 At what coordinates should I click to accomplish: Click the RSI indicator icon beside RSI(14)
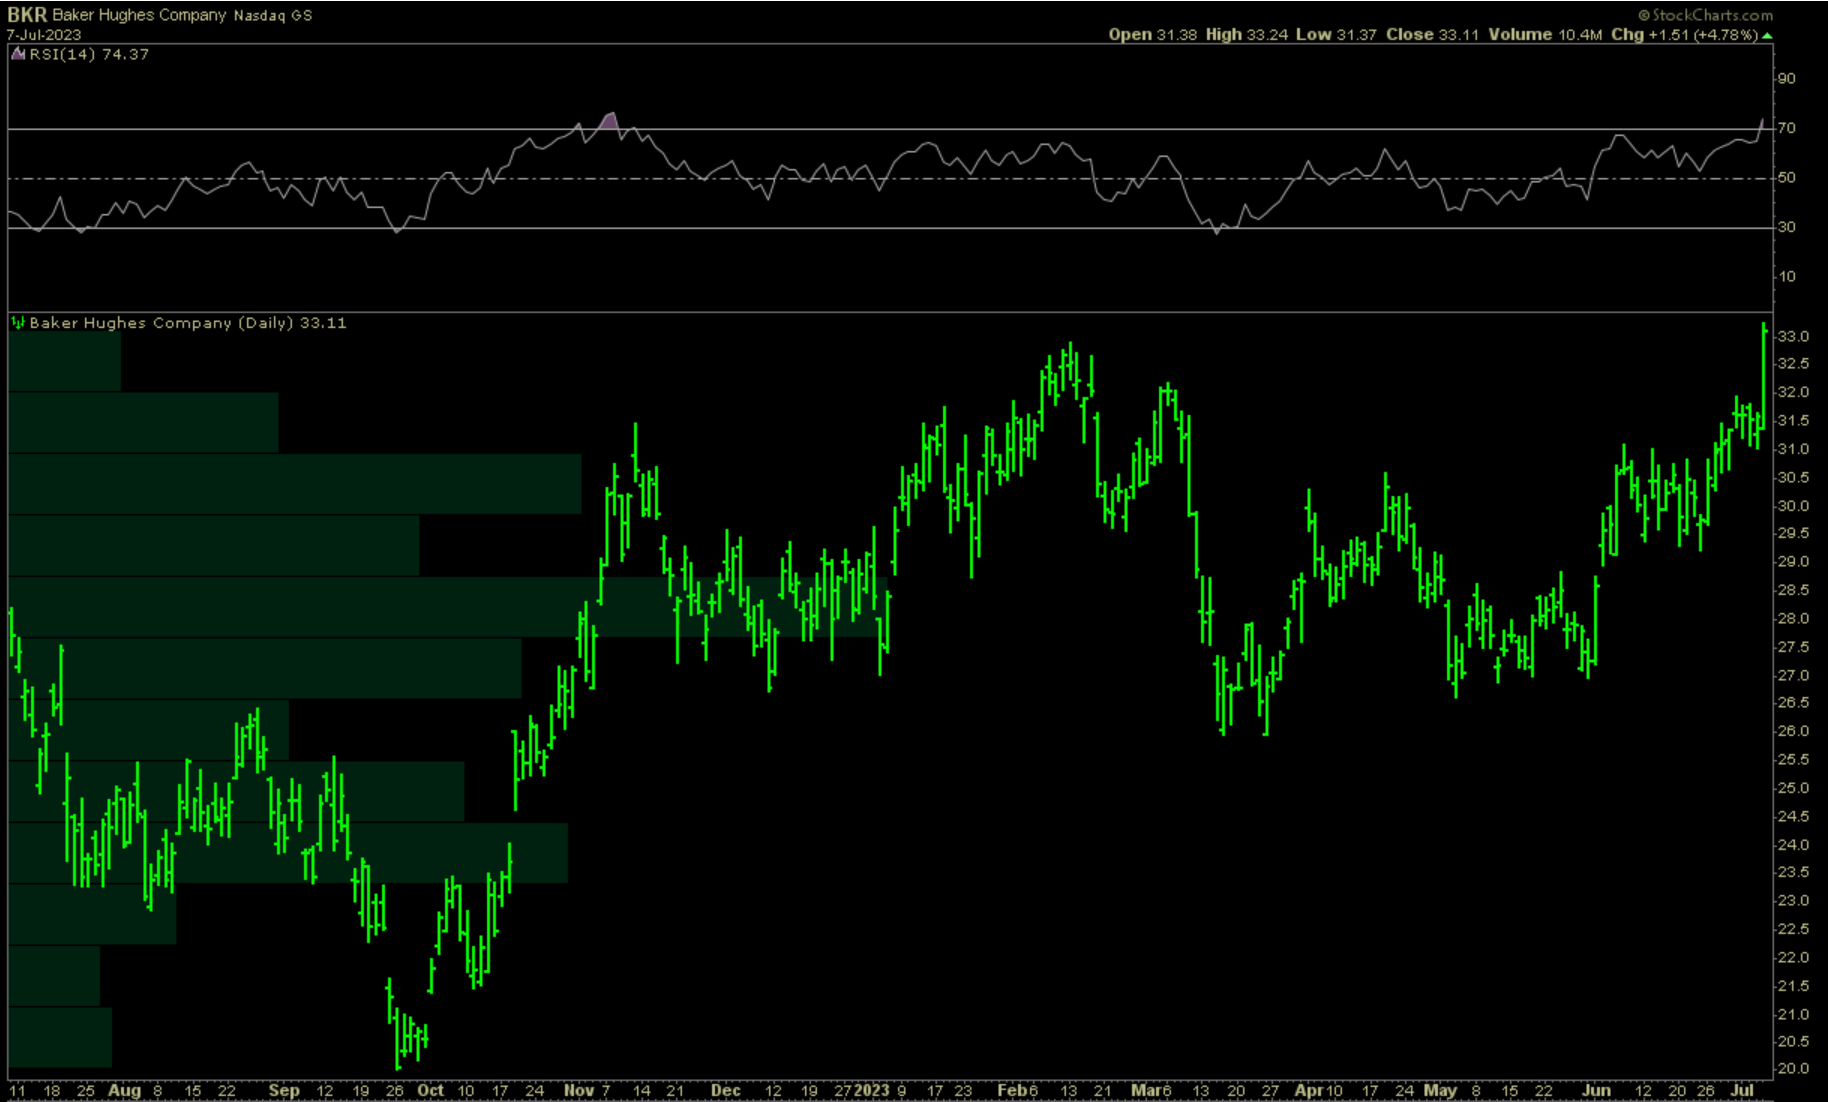coord(18,54)
